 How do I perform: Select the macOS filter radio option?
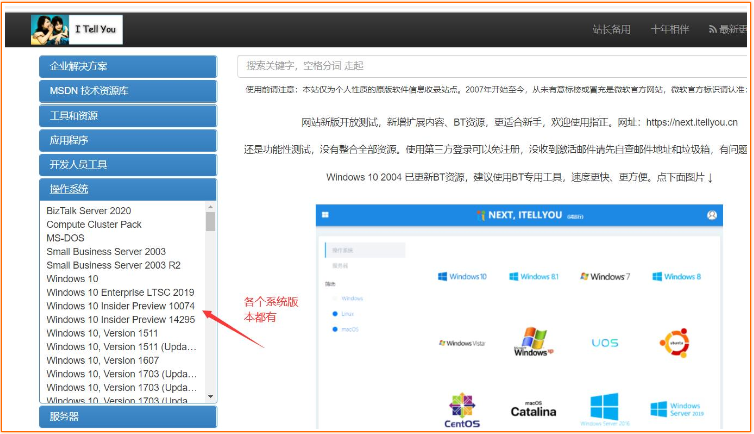(x=334, y=328)
